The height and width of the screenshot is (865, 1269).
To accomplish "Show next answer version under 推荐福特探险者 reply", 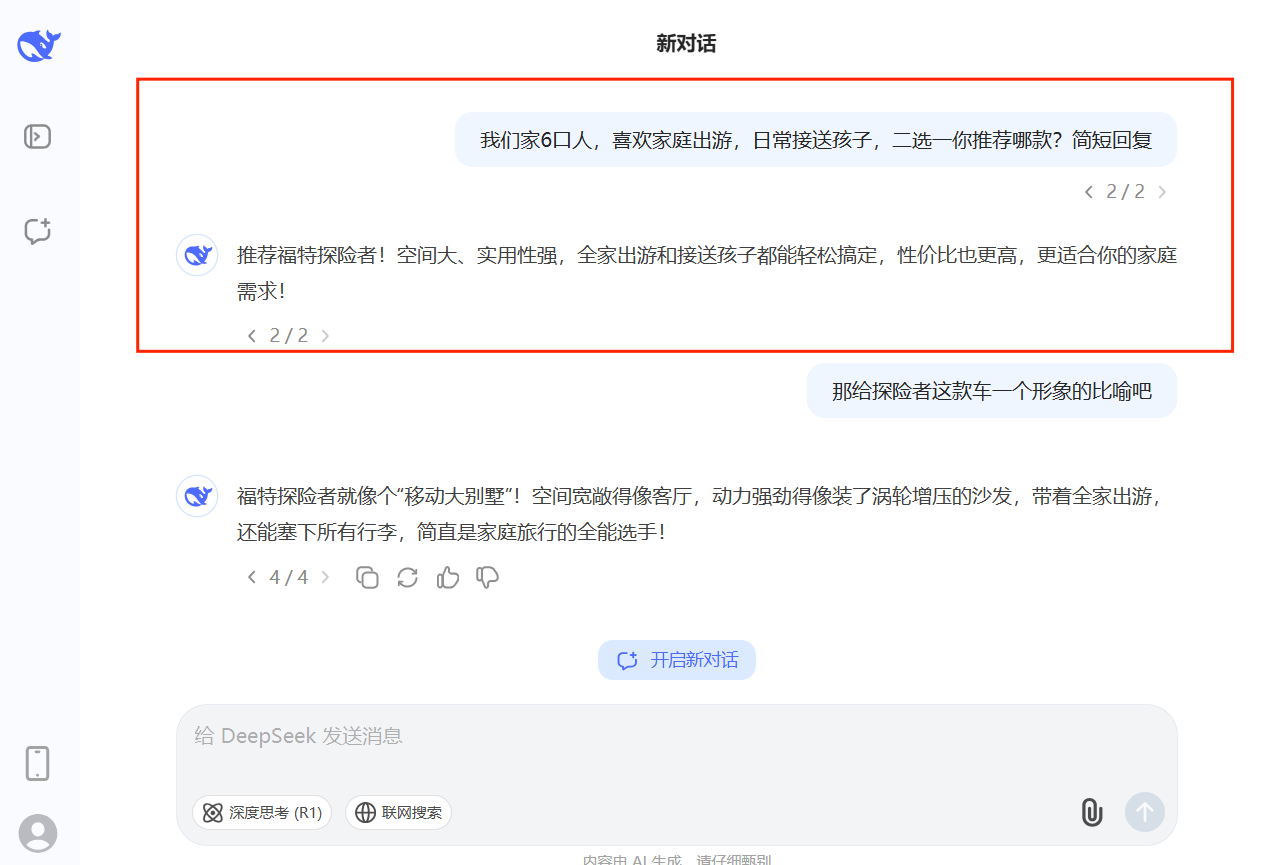I will (x=325, y=336).
